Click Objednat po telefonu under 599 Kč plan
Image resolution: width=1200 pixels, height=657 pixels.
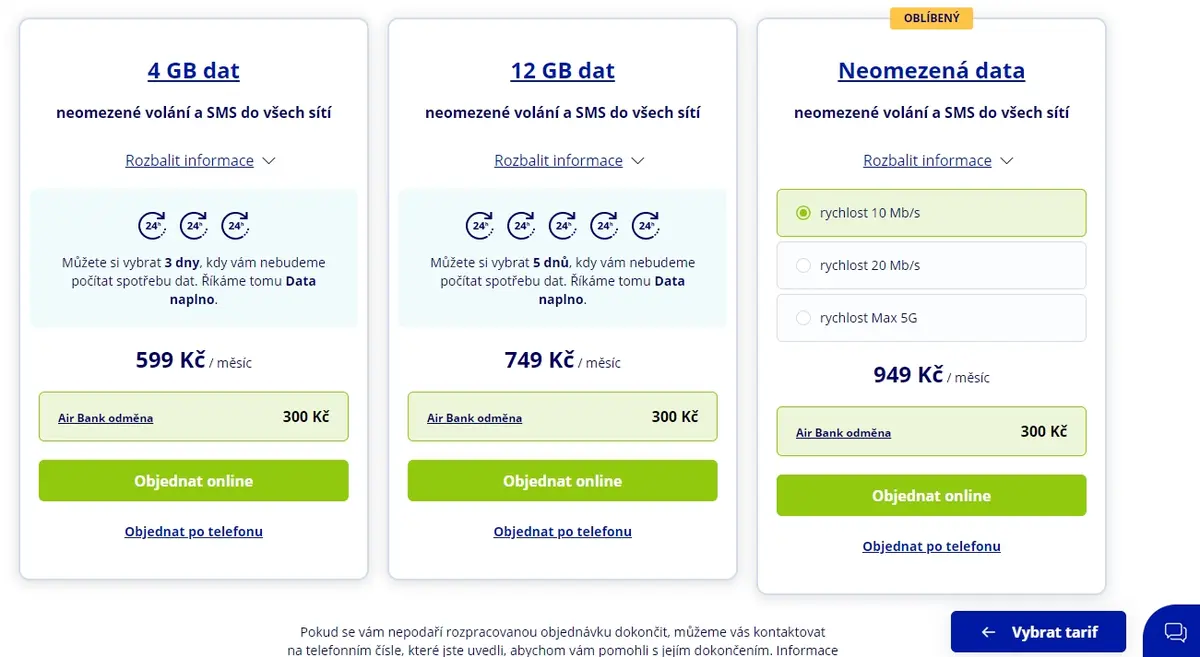pyautogui.click(x=194, y=531)
